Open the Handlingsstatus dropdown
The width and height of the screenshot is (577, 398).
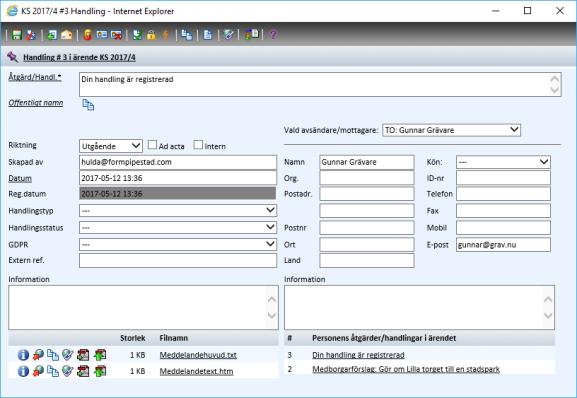[178, 227]
